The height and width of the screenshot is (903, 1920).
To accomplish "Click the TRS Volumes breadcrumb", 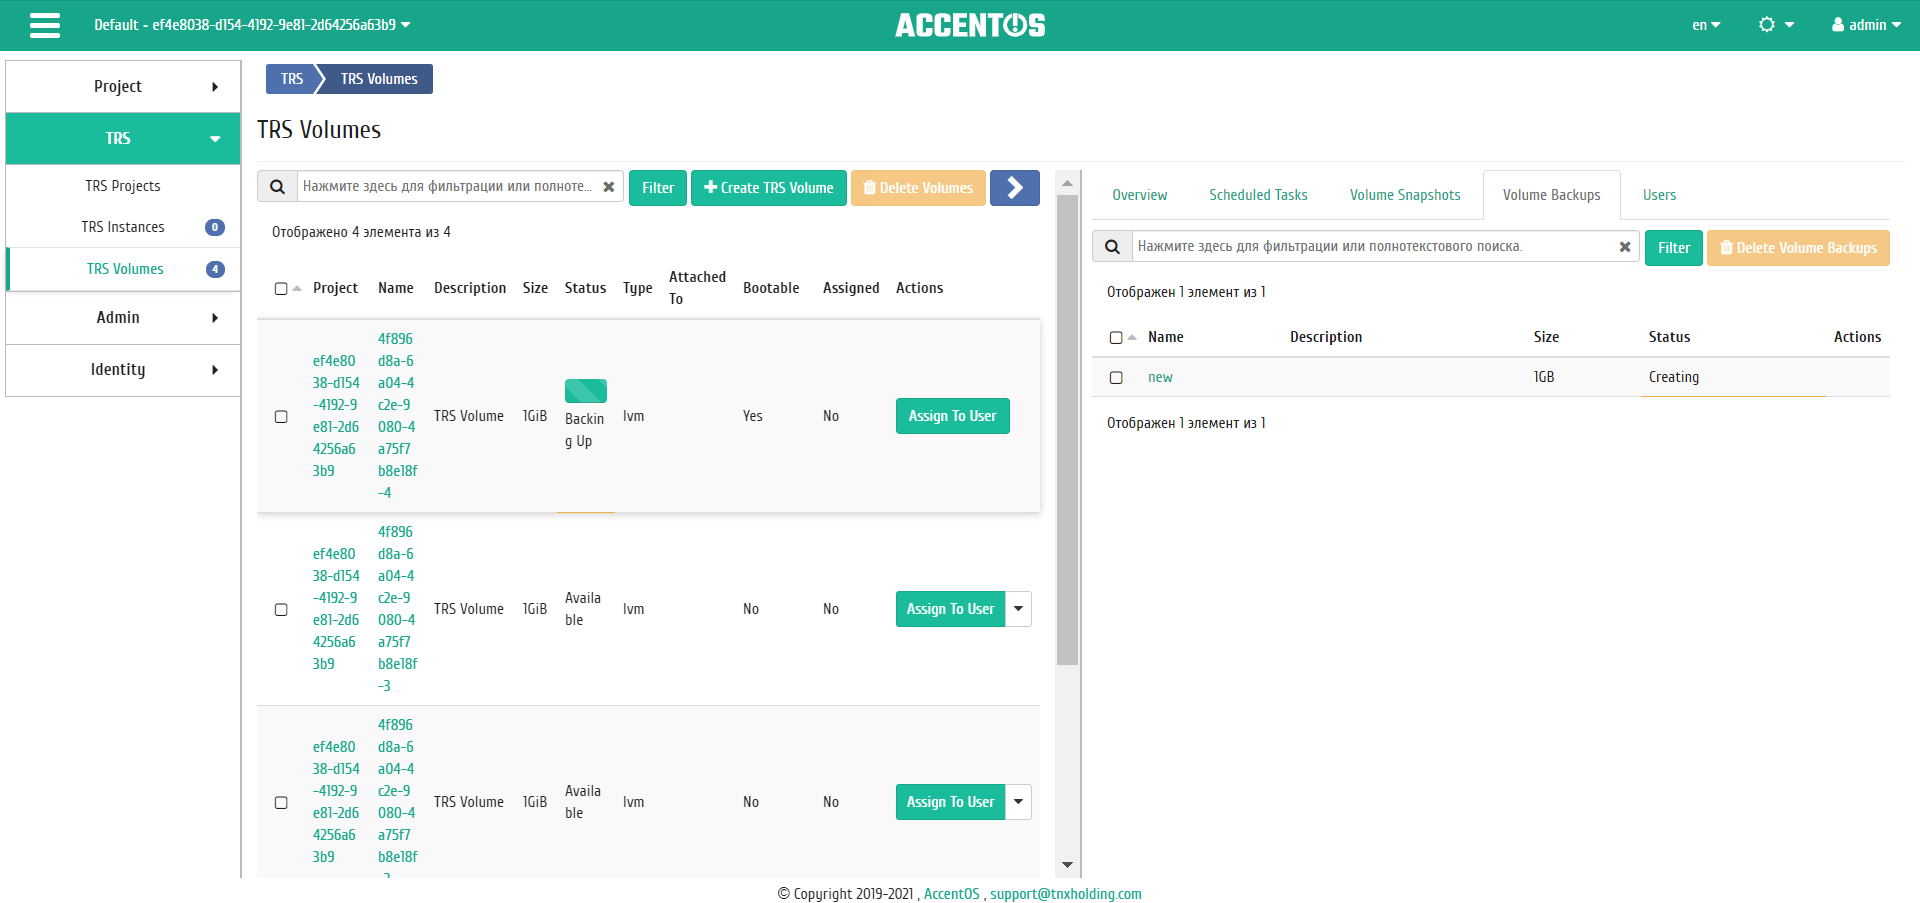I will pos(379,79).
